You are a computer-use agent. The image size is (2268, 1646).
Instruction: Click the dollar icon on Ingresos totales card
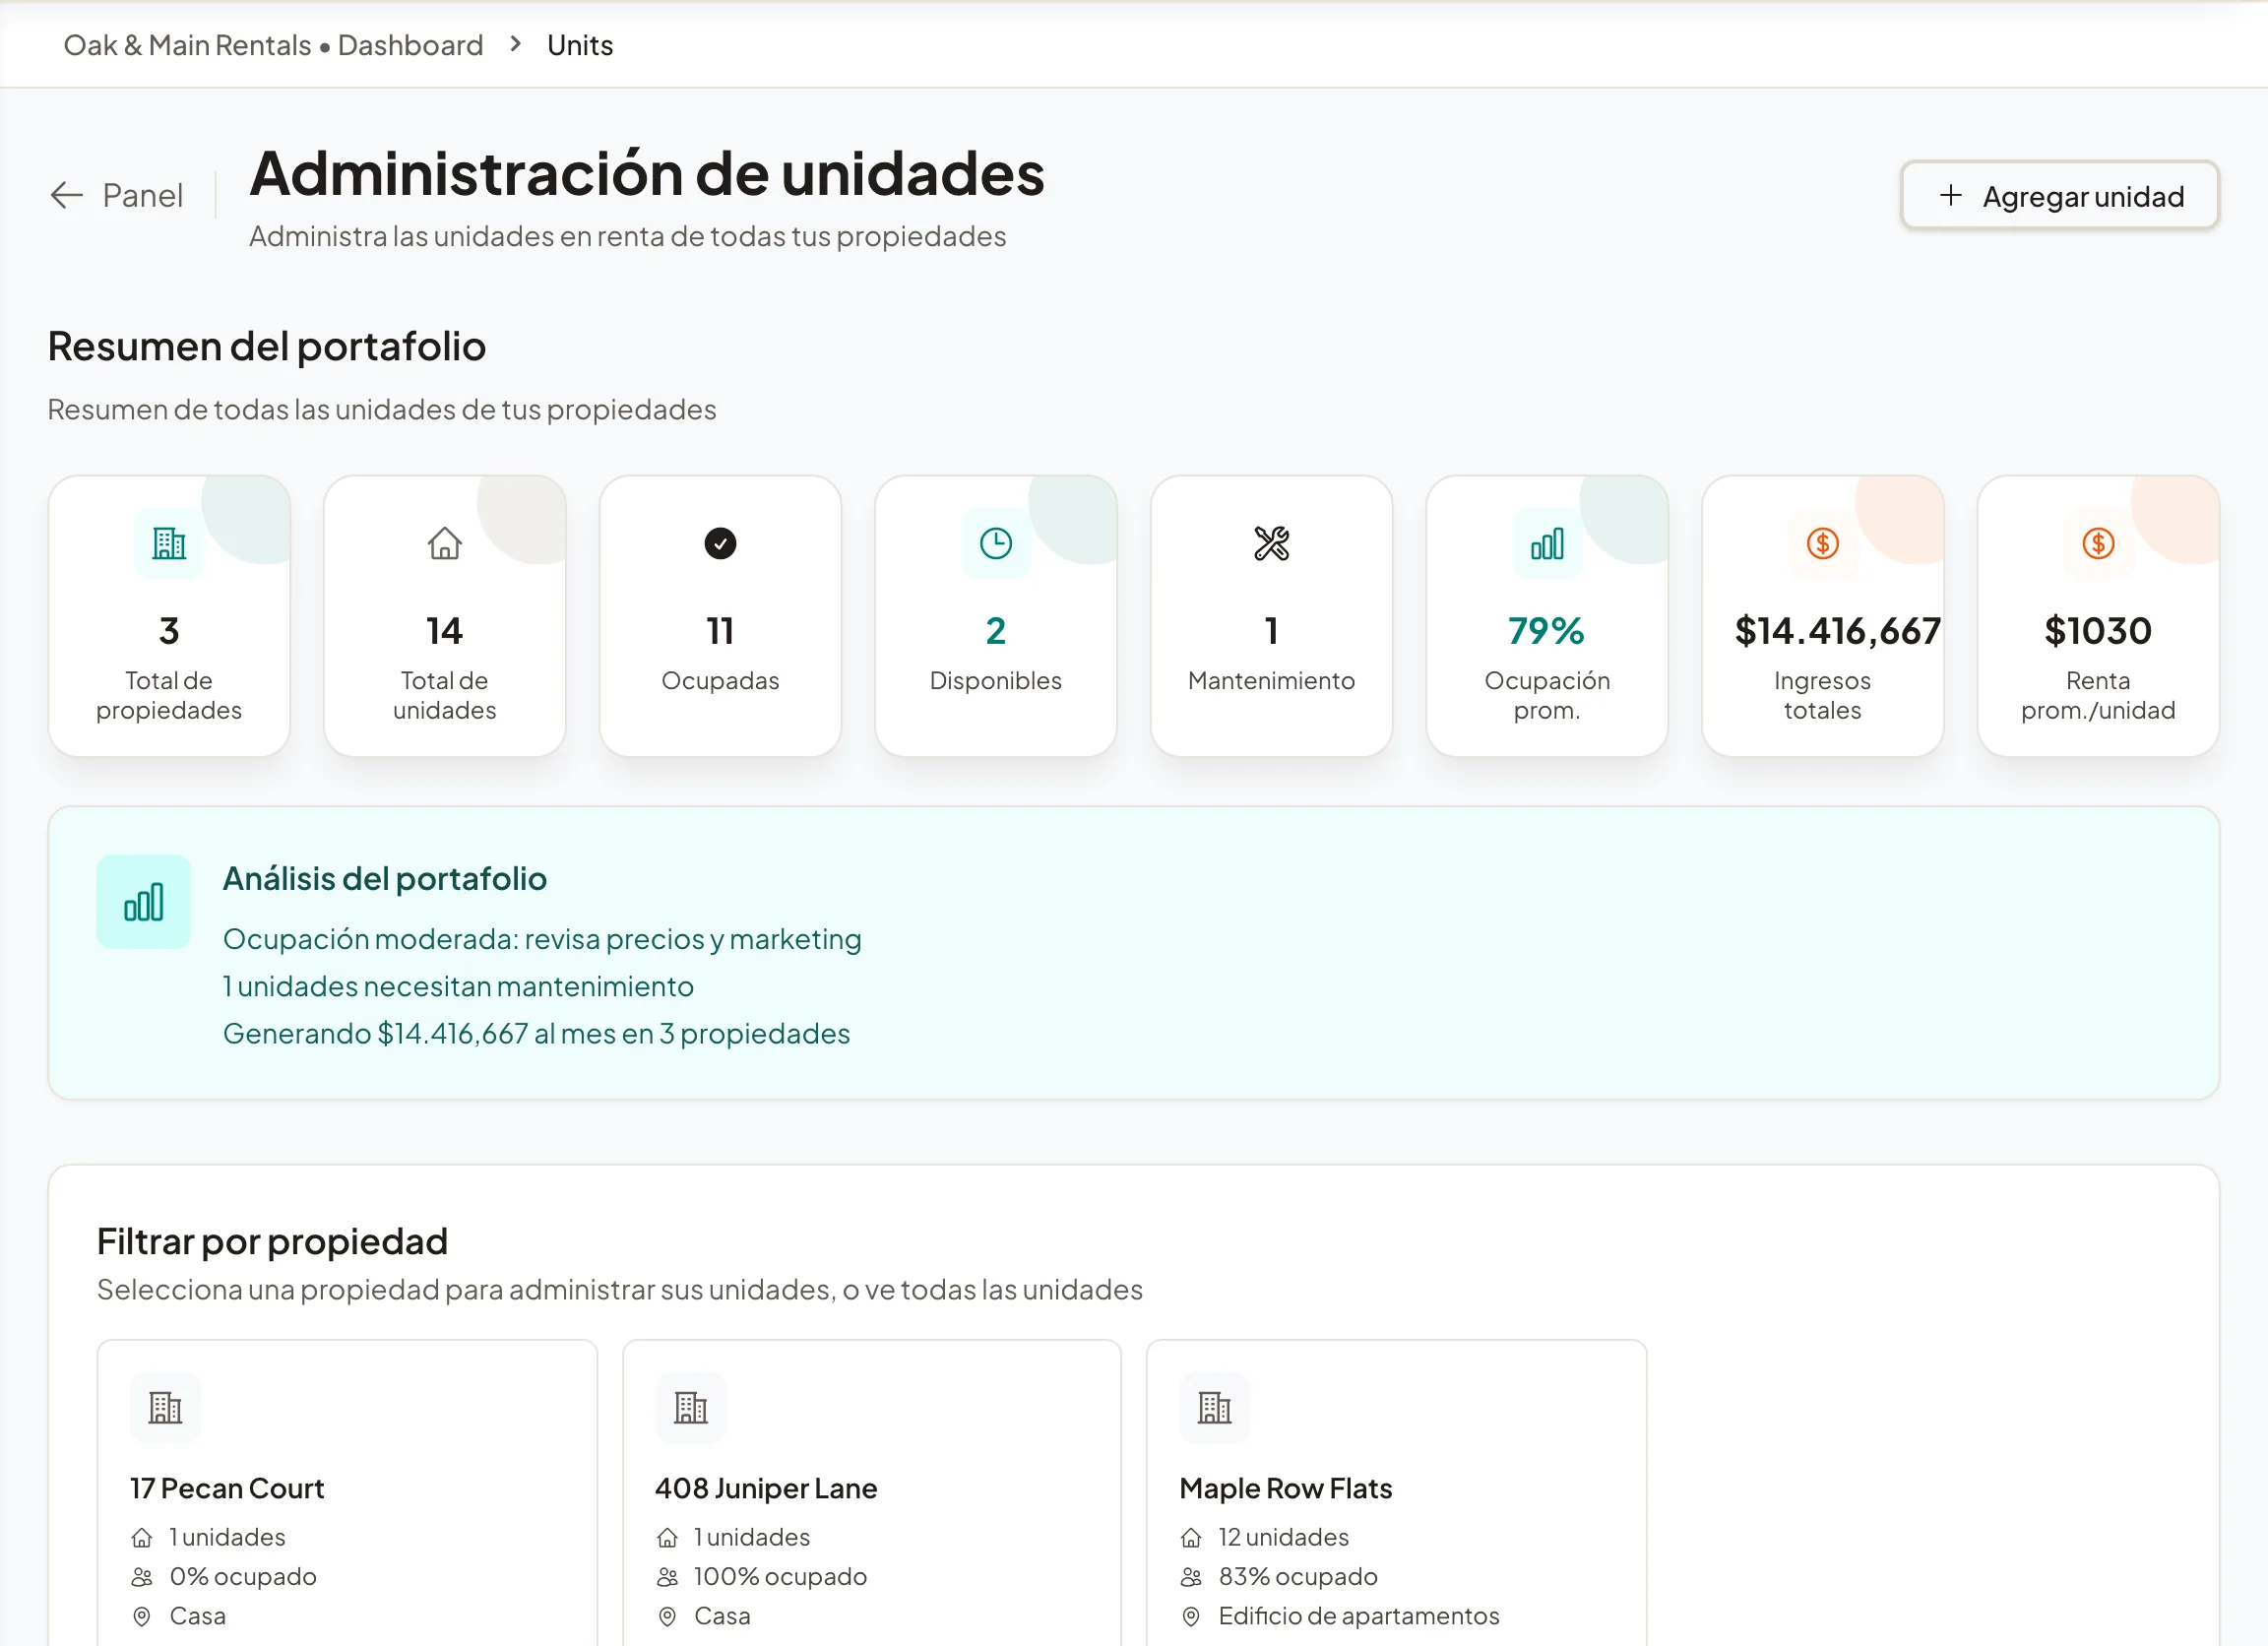tap(1823, 543)
